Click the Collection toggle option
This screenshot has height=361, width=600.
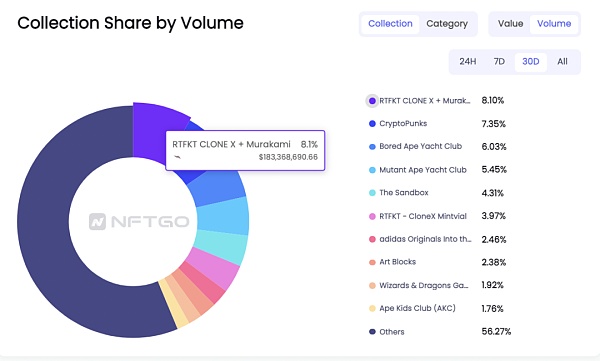click(390, 24)
